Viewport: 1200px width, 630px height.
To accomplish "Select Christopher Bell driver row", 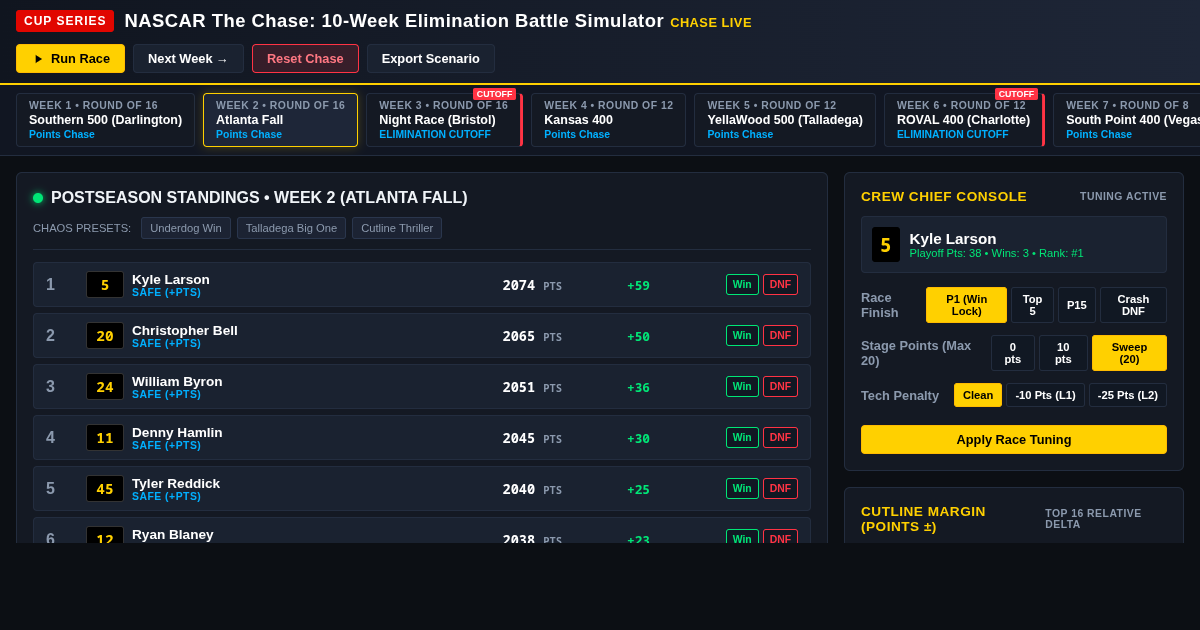I will (x=422, y=336).
